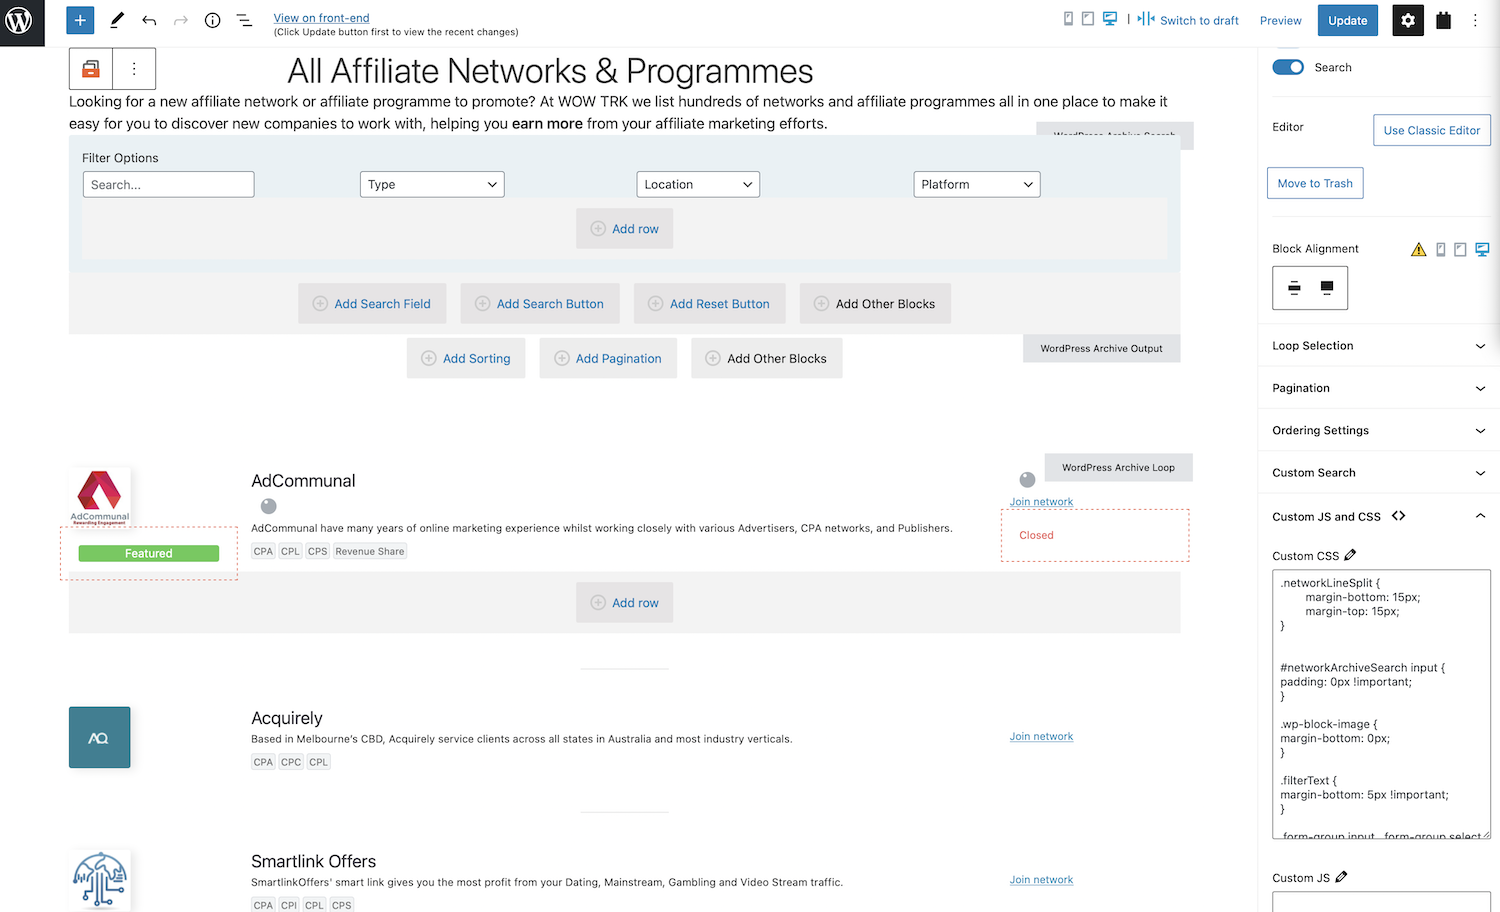Open the selected block's three-dot options
This screenshot has width=1500, height=912.
(x=134, y=69)
